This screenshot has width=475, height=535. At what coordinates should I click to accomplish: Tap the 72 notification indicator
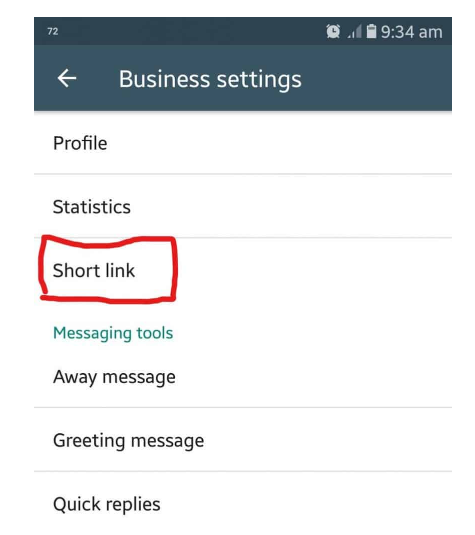click(x=53, y=32)
